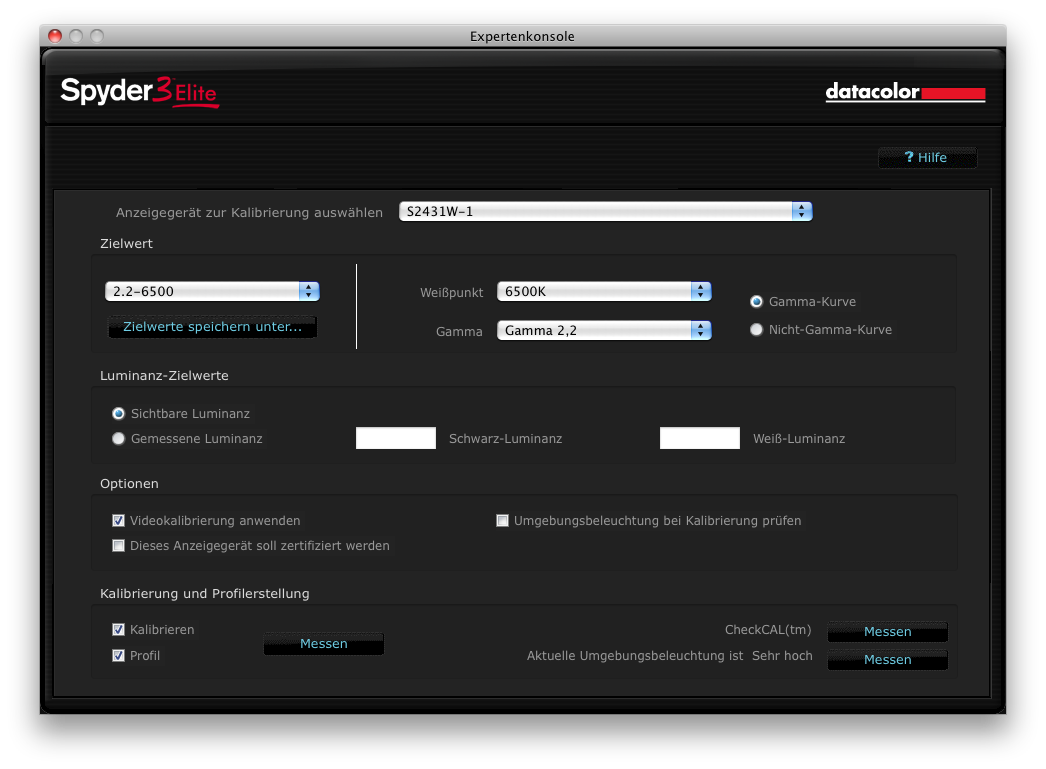Open the Hilfe help button
Image resolution: width=1046 pixels, height=769 pixels.
coord(927,158)
